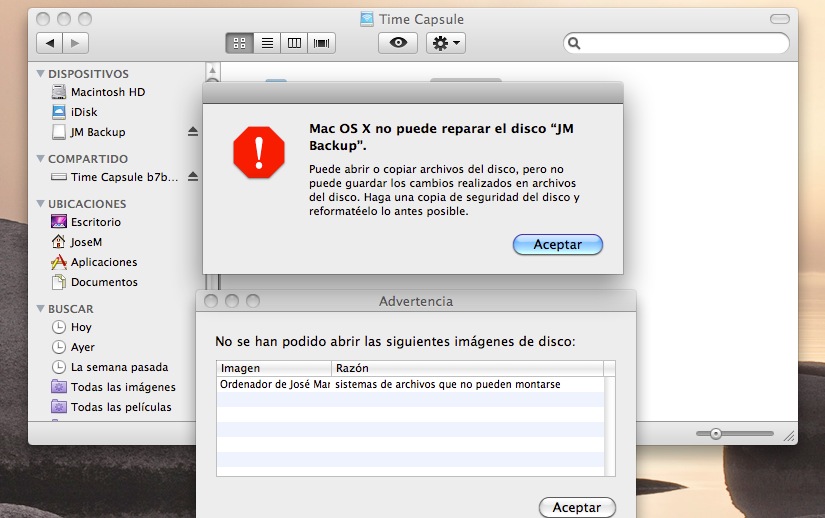Eject the JM Backup disk
Image resolution: width=825 pixels, height=518 pixels.
[193, 132]
